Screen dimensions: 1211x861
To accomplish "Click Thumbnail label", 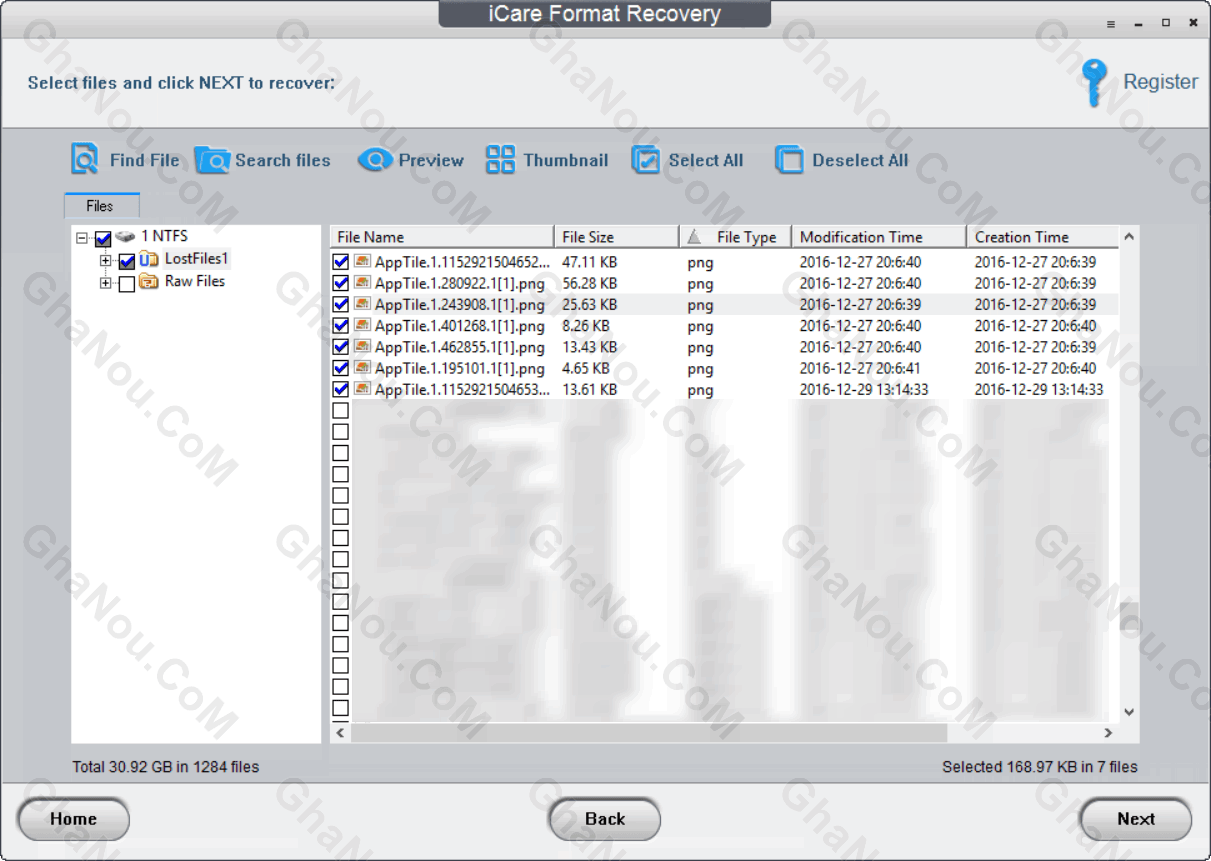I will point(566,160).
